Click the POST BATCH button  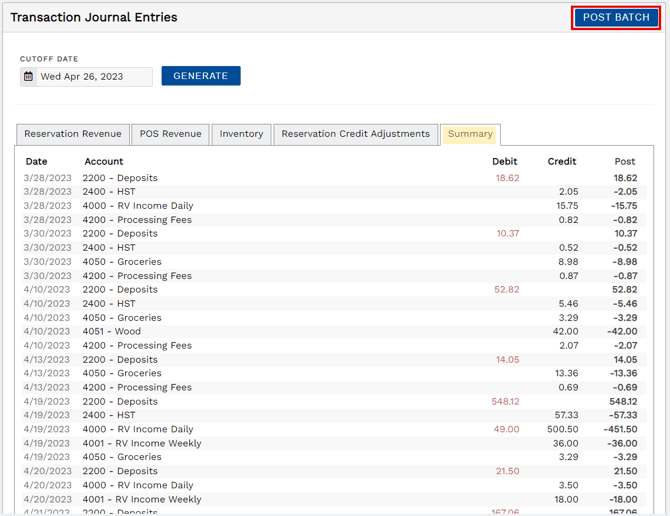tap(616, 18)
